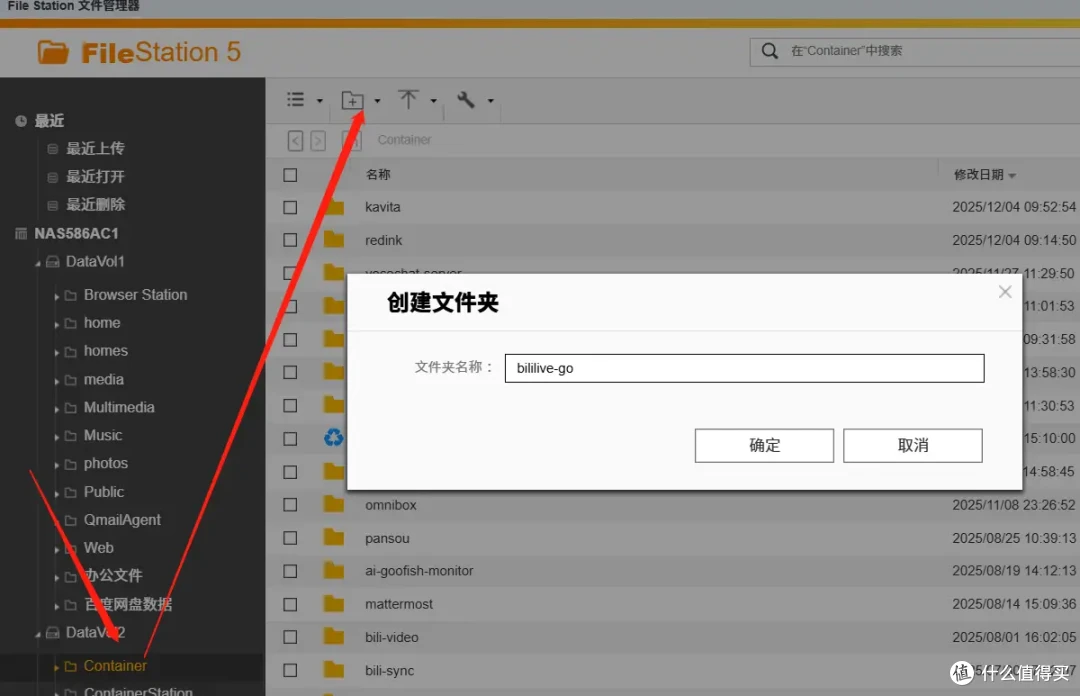
Task: Open the create folder dropdown arrow
Action: tap(377, 101)
